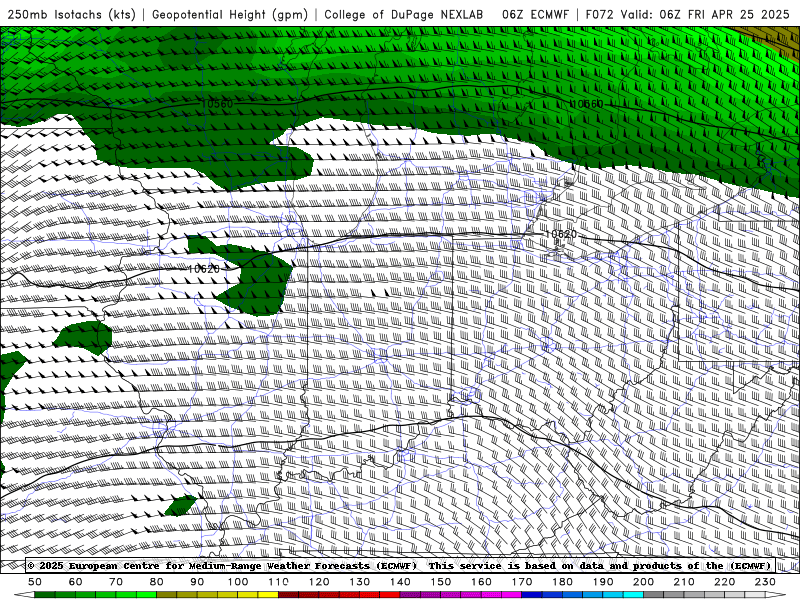Click the 'FRI APR 25 2025' valid date
This screenshot has height=600, width=800.
739,14
